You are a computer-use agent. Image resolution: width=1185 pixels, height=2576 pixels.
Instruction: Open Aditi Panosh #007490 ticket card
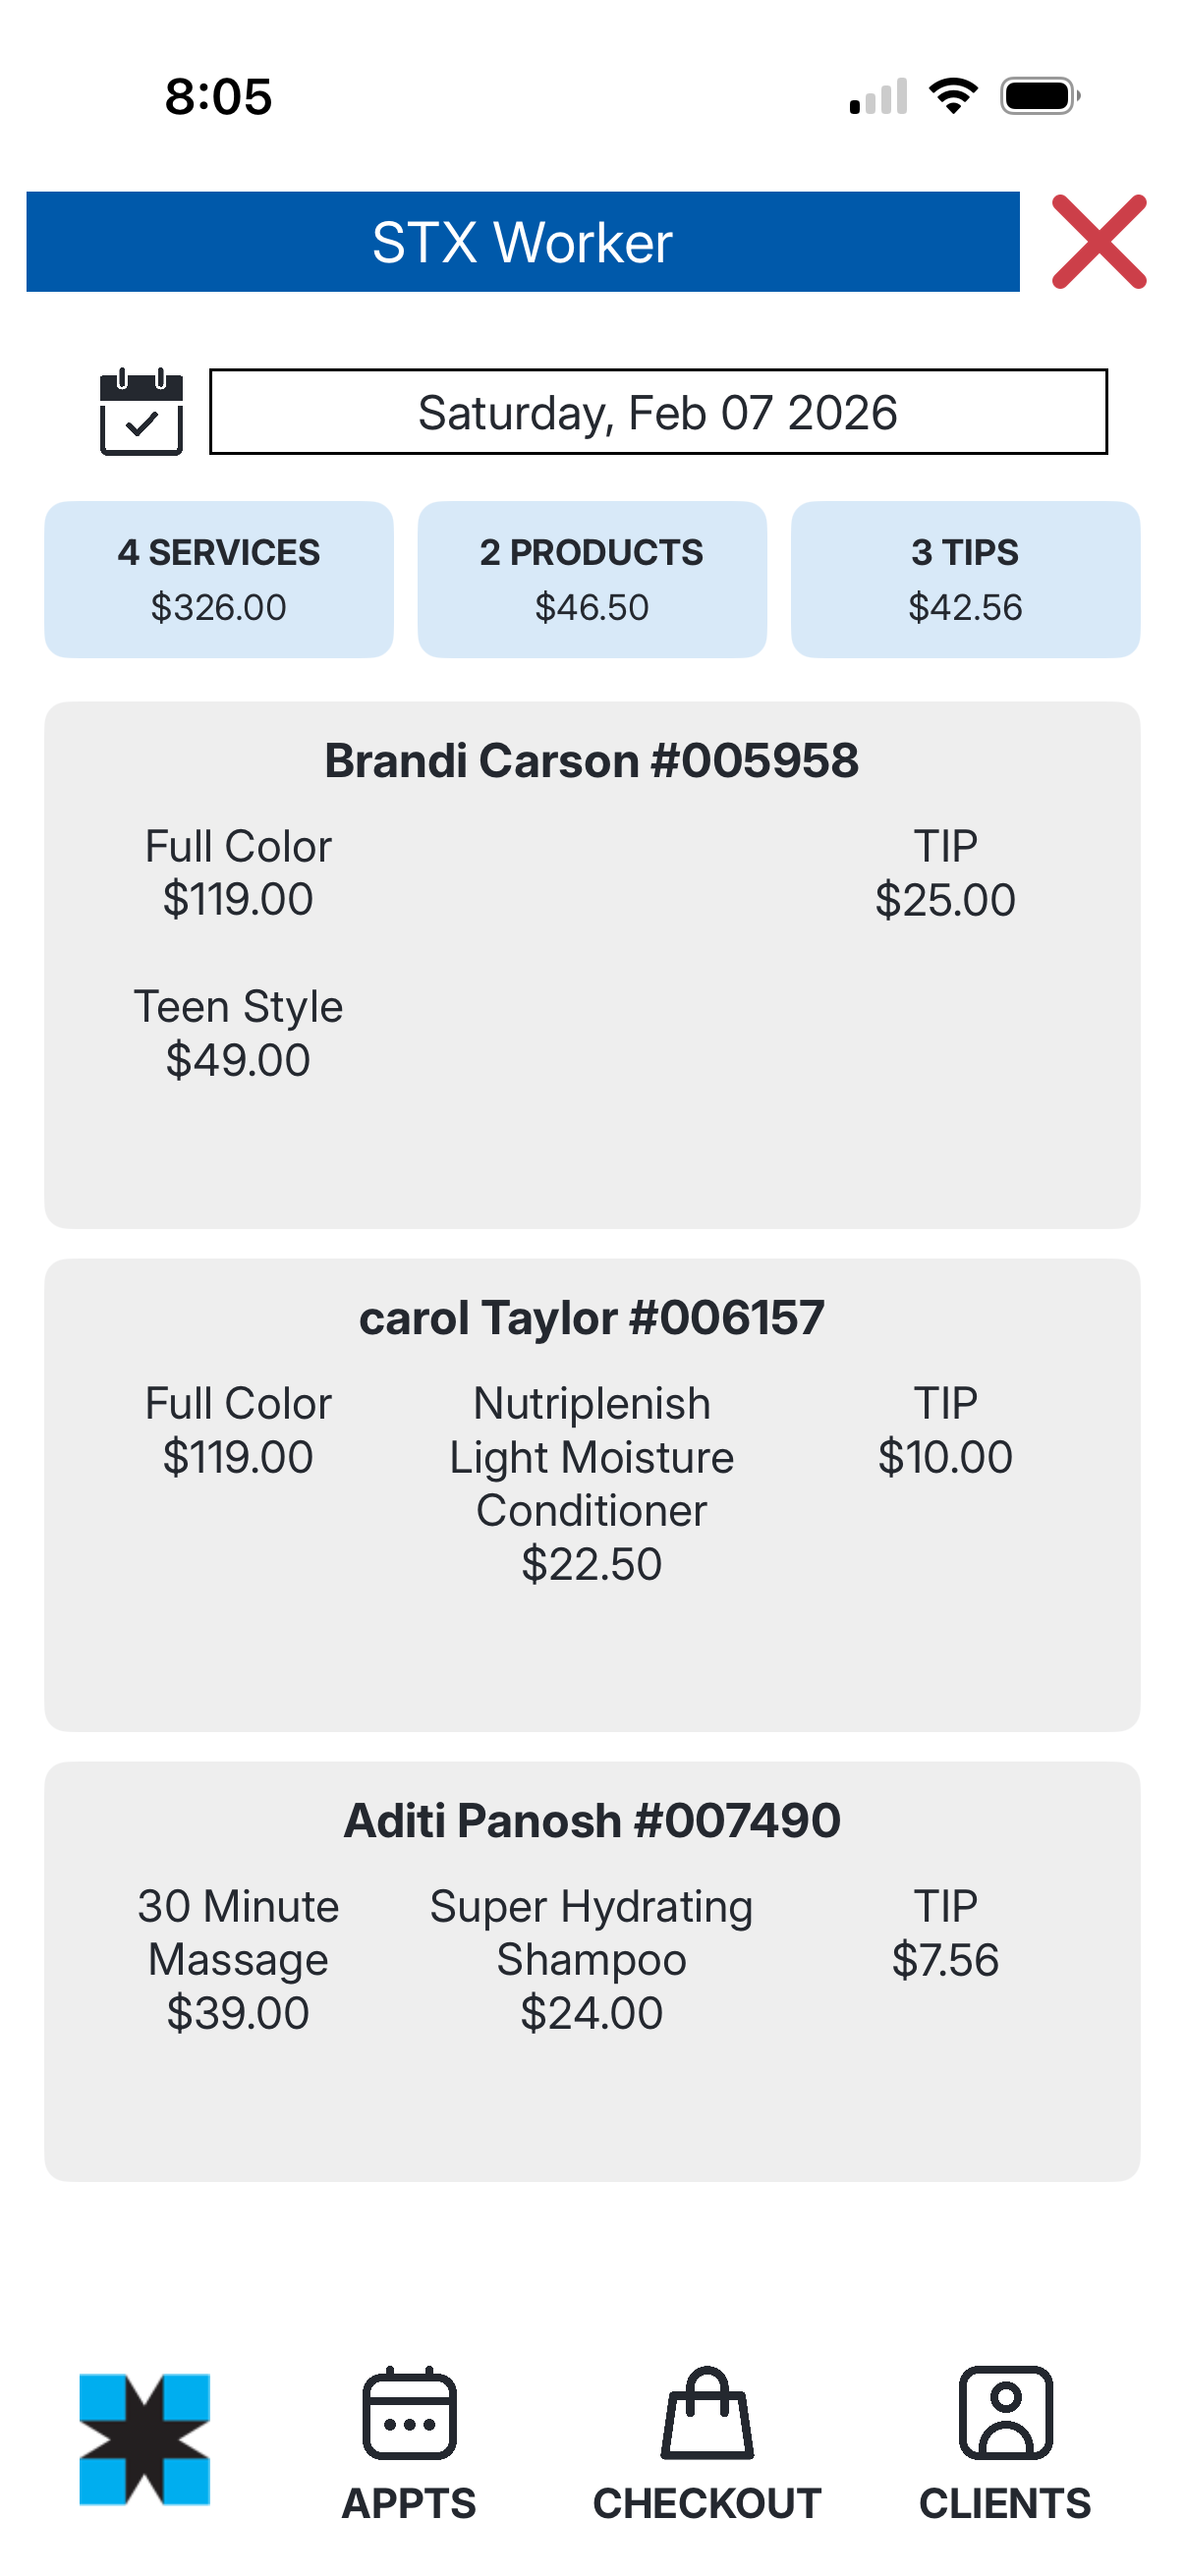[592, 1821]
